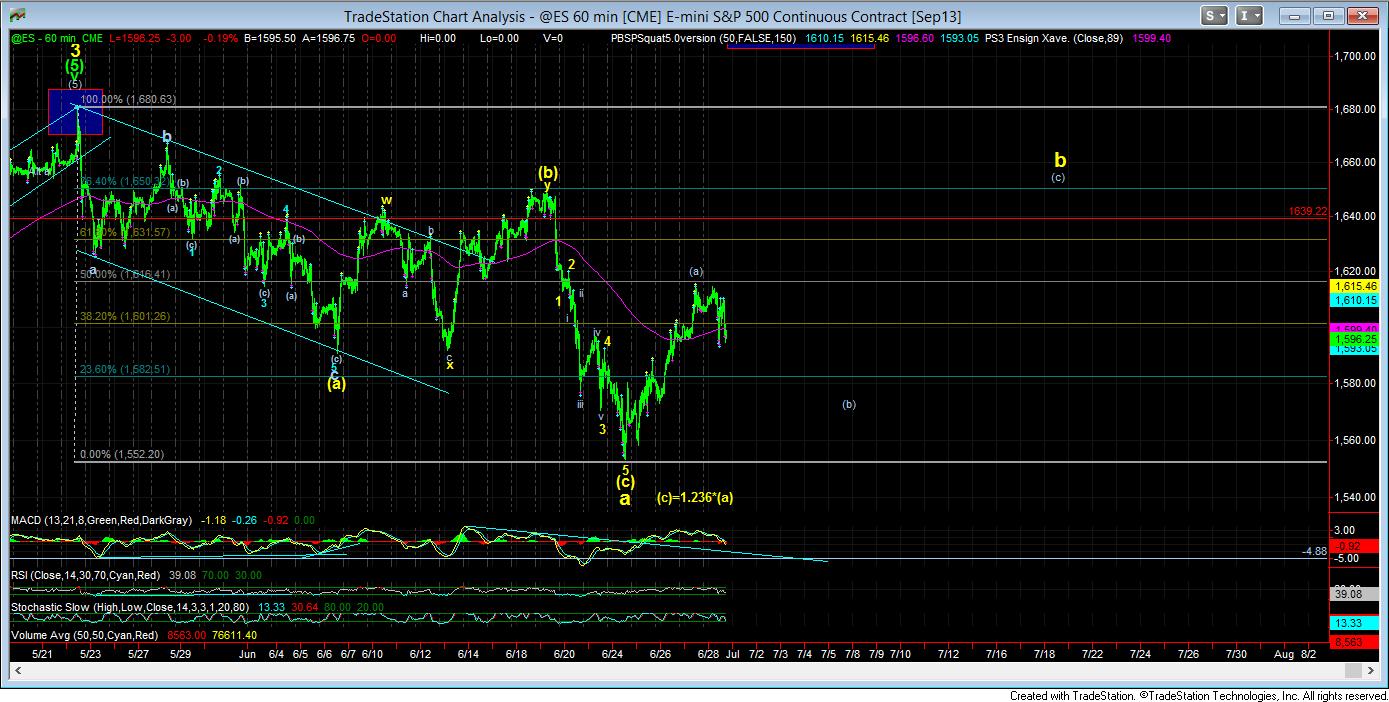The image size is (1389, 702).
Task: Click the 39.08 RSI value tag
Action: (x=1353, y=593)
